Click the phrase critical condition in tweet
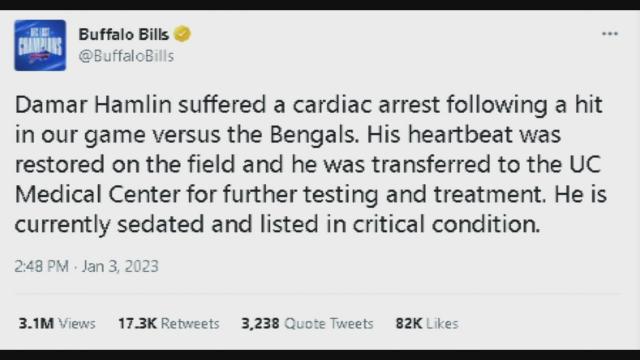 point(446,224)
